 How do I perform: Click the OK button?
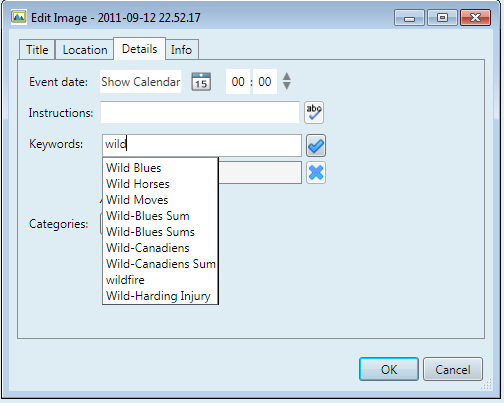pos(389,369)
